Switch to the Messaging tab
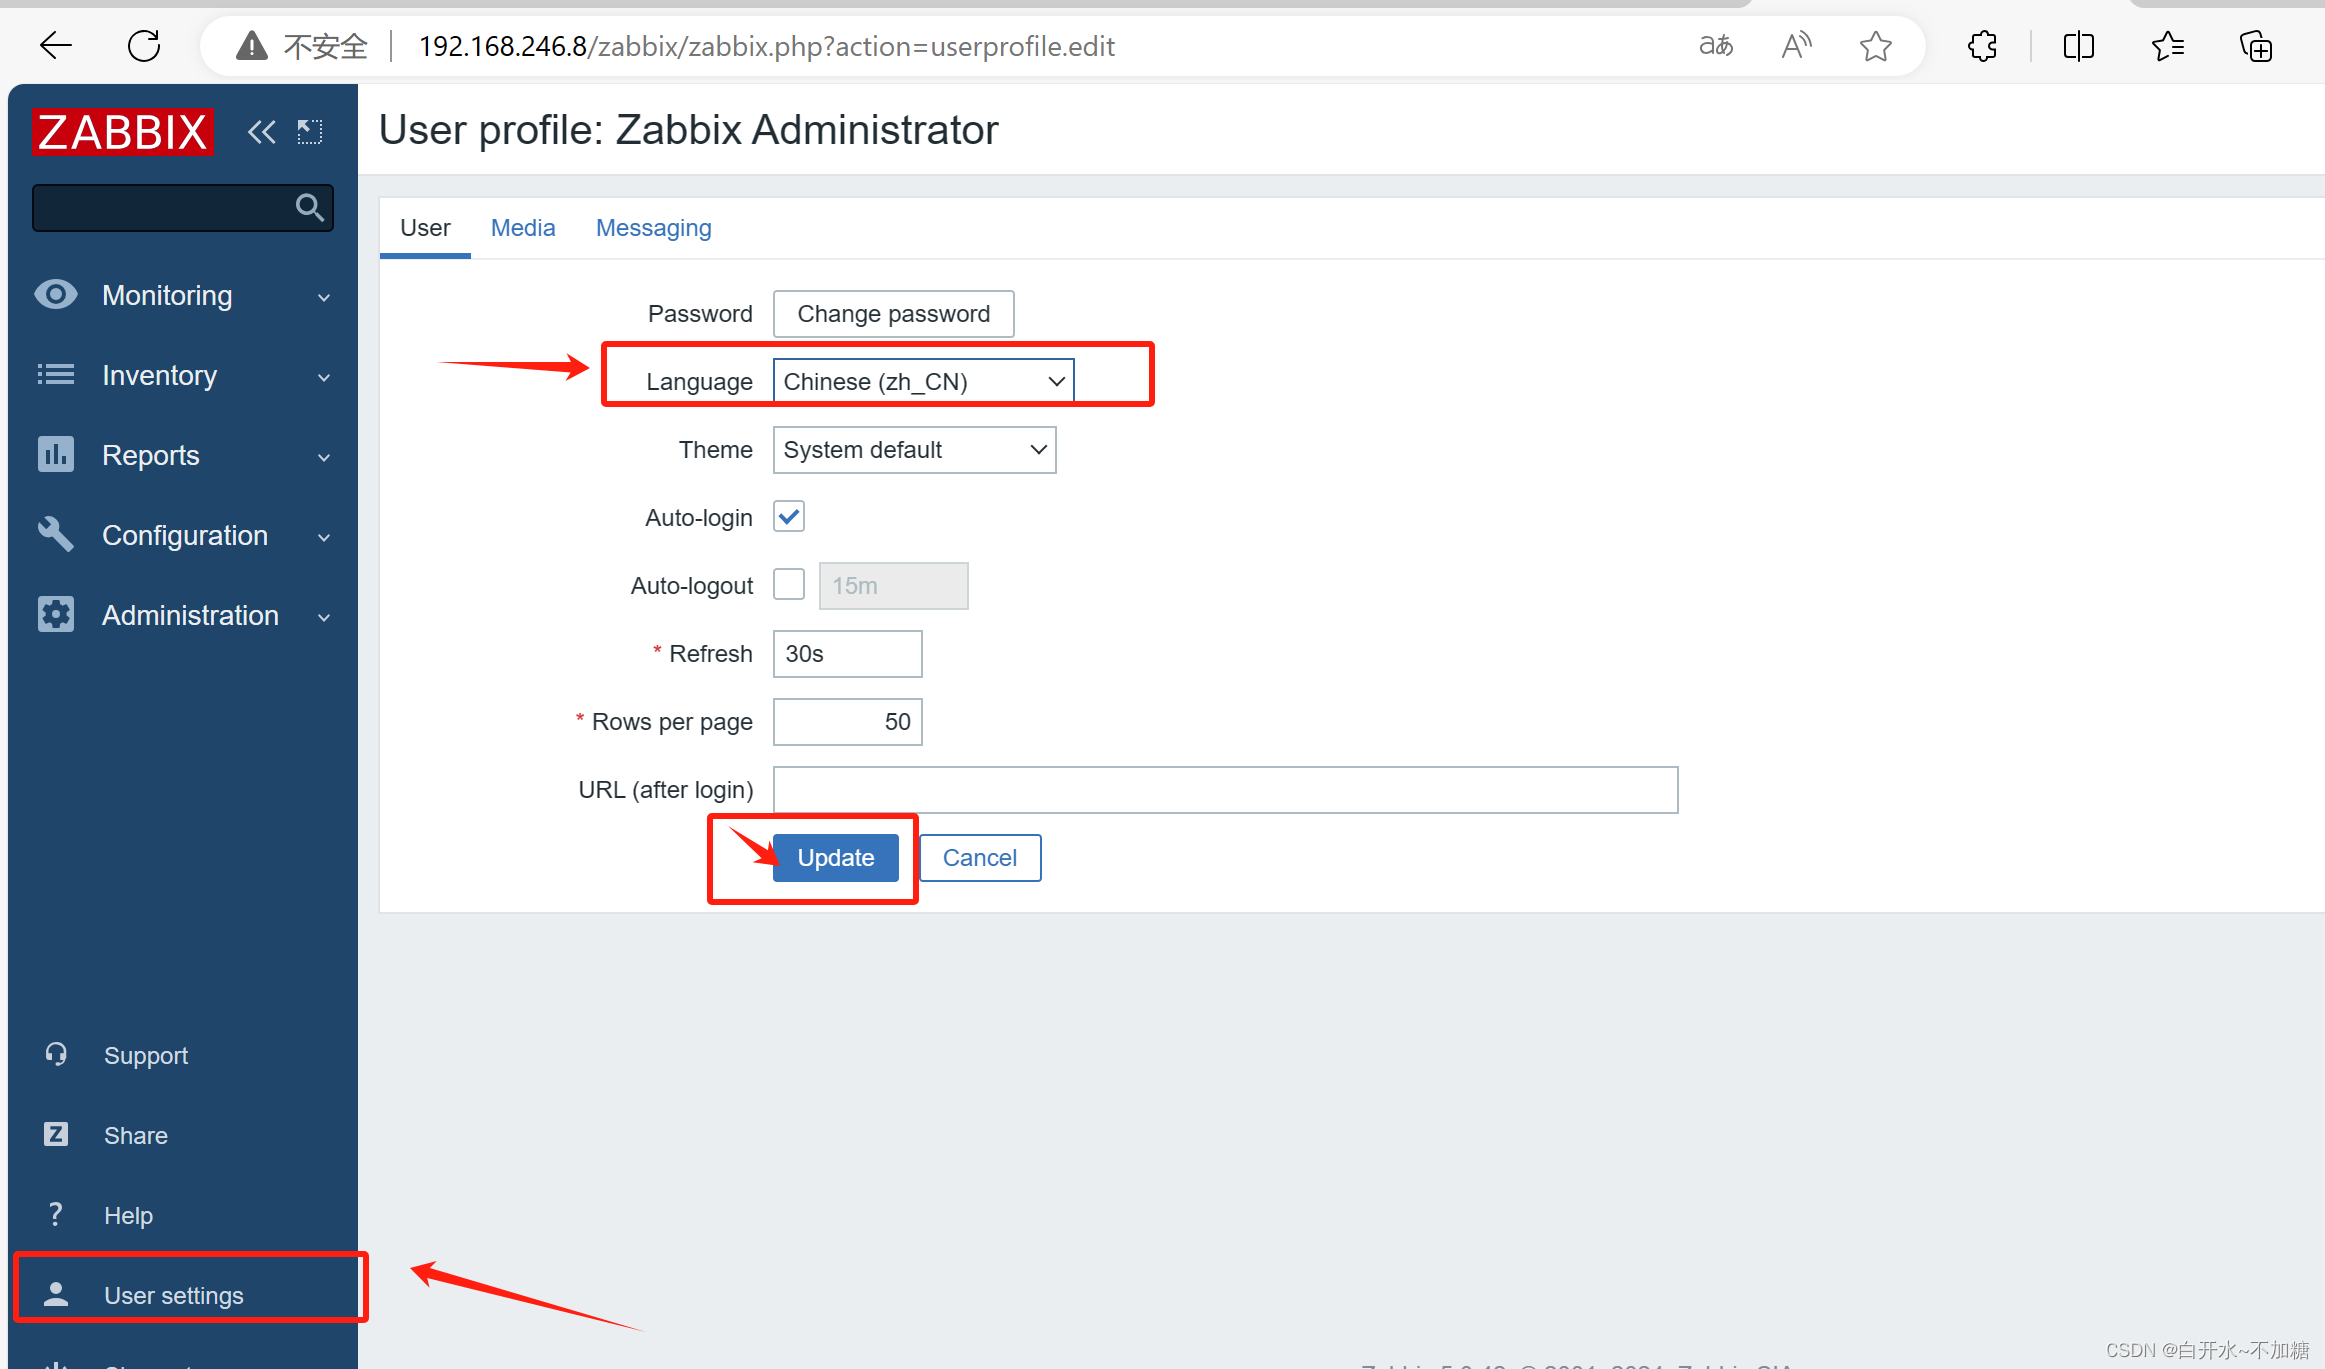This screenshot has width=2325, height=1369. click(x=654, y=228)
